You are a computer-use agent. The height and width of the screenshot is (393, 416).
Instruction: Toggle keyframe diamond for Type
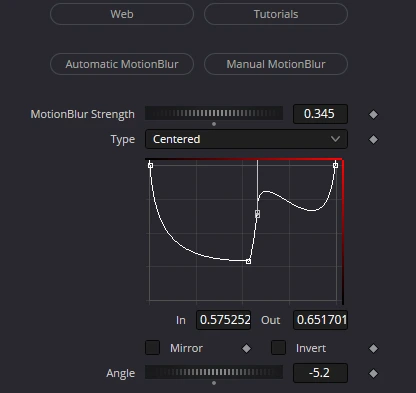click(x=373, y=139)
